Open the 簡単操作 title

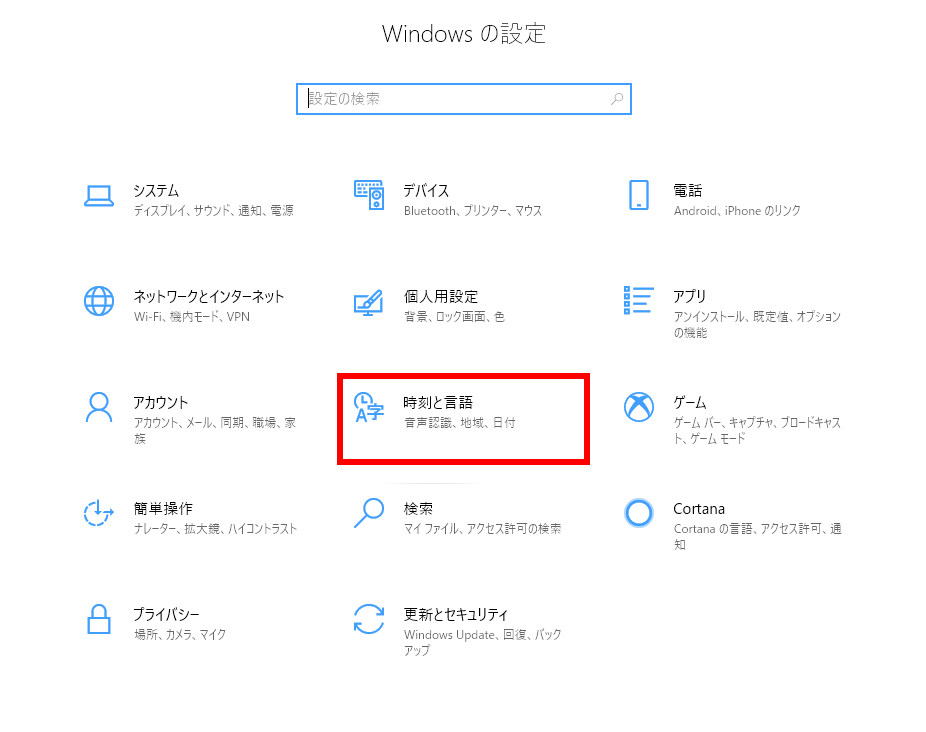(163, 508)
